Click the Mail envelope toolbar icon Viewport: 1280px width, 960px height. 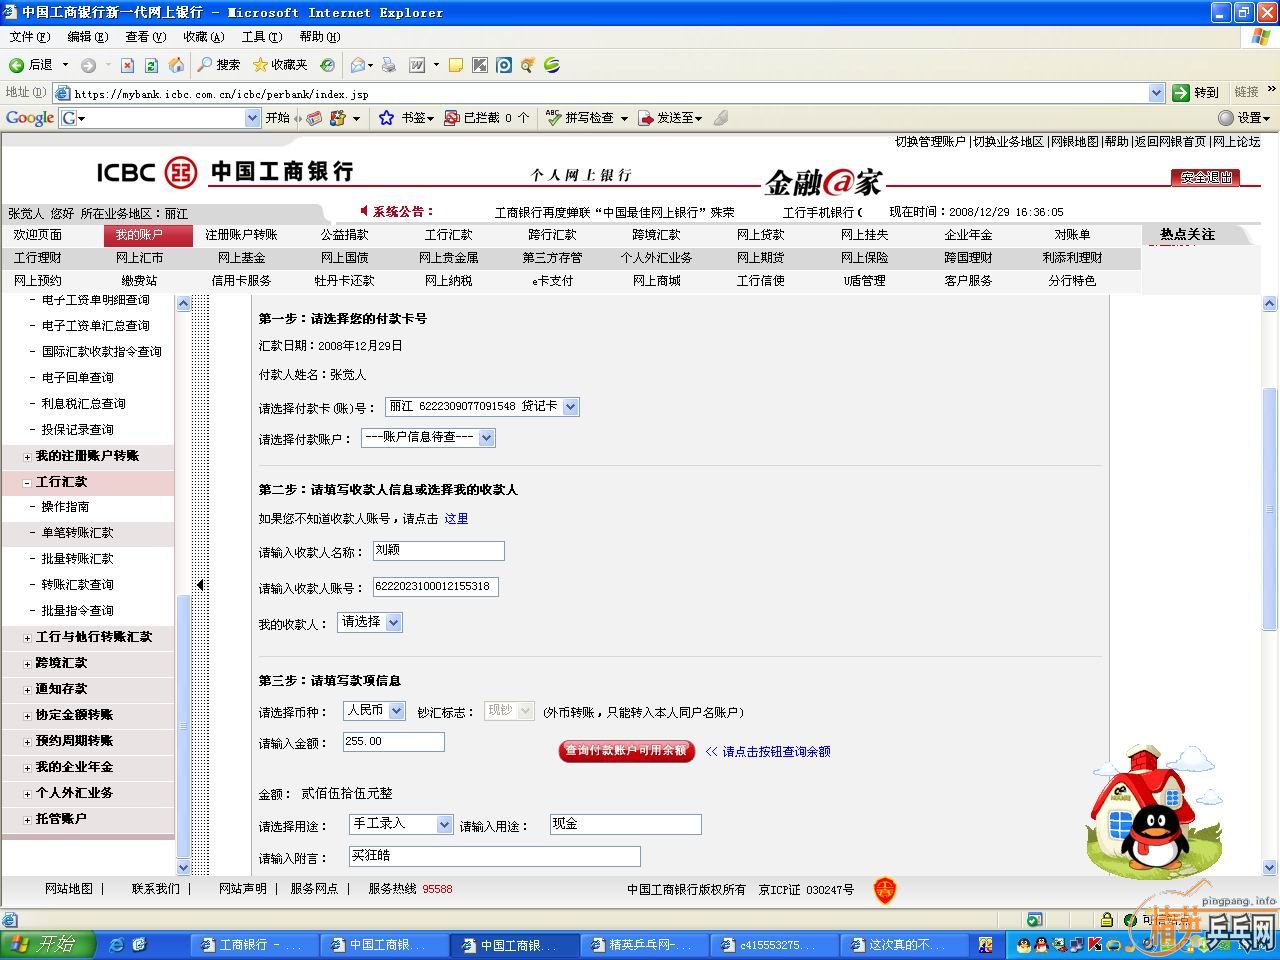point(357,65)
